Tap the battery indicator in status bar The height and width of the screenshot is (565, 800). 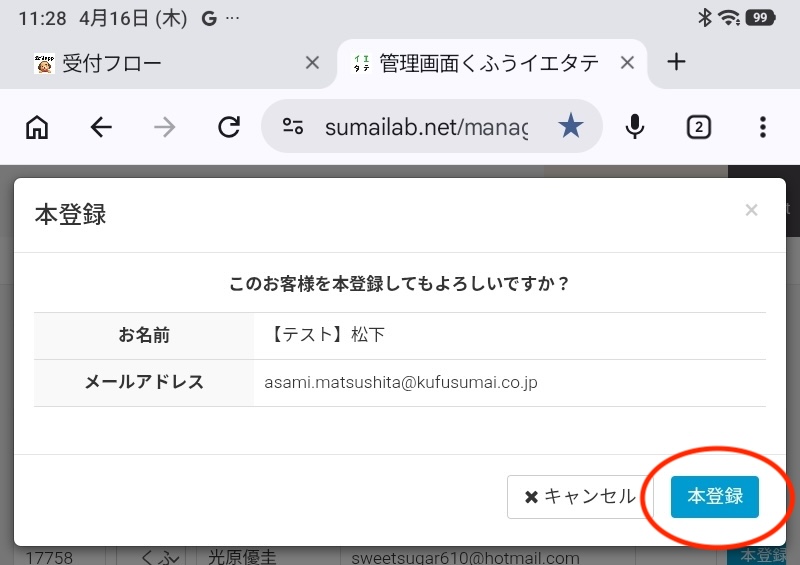click(759, 18)
